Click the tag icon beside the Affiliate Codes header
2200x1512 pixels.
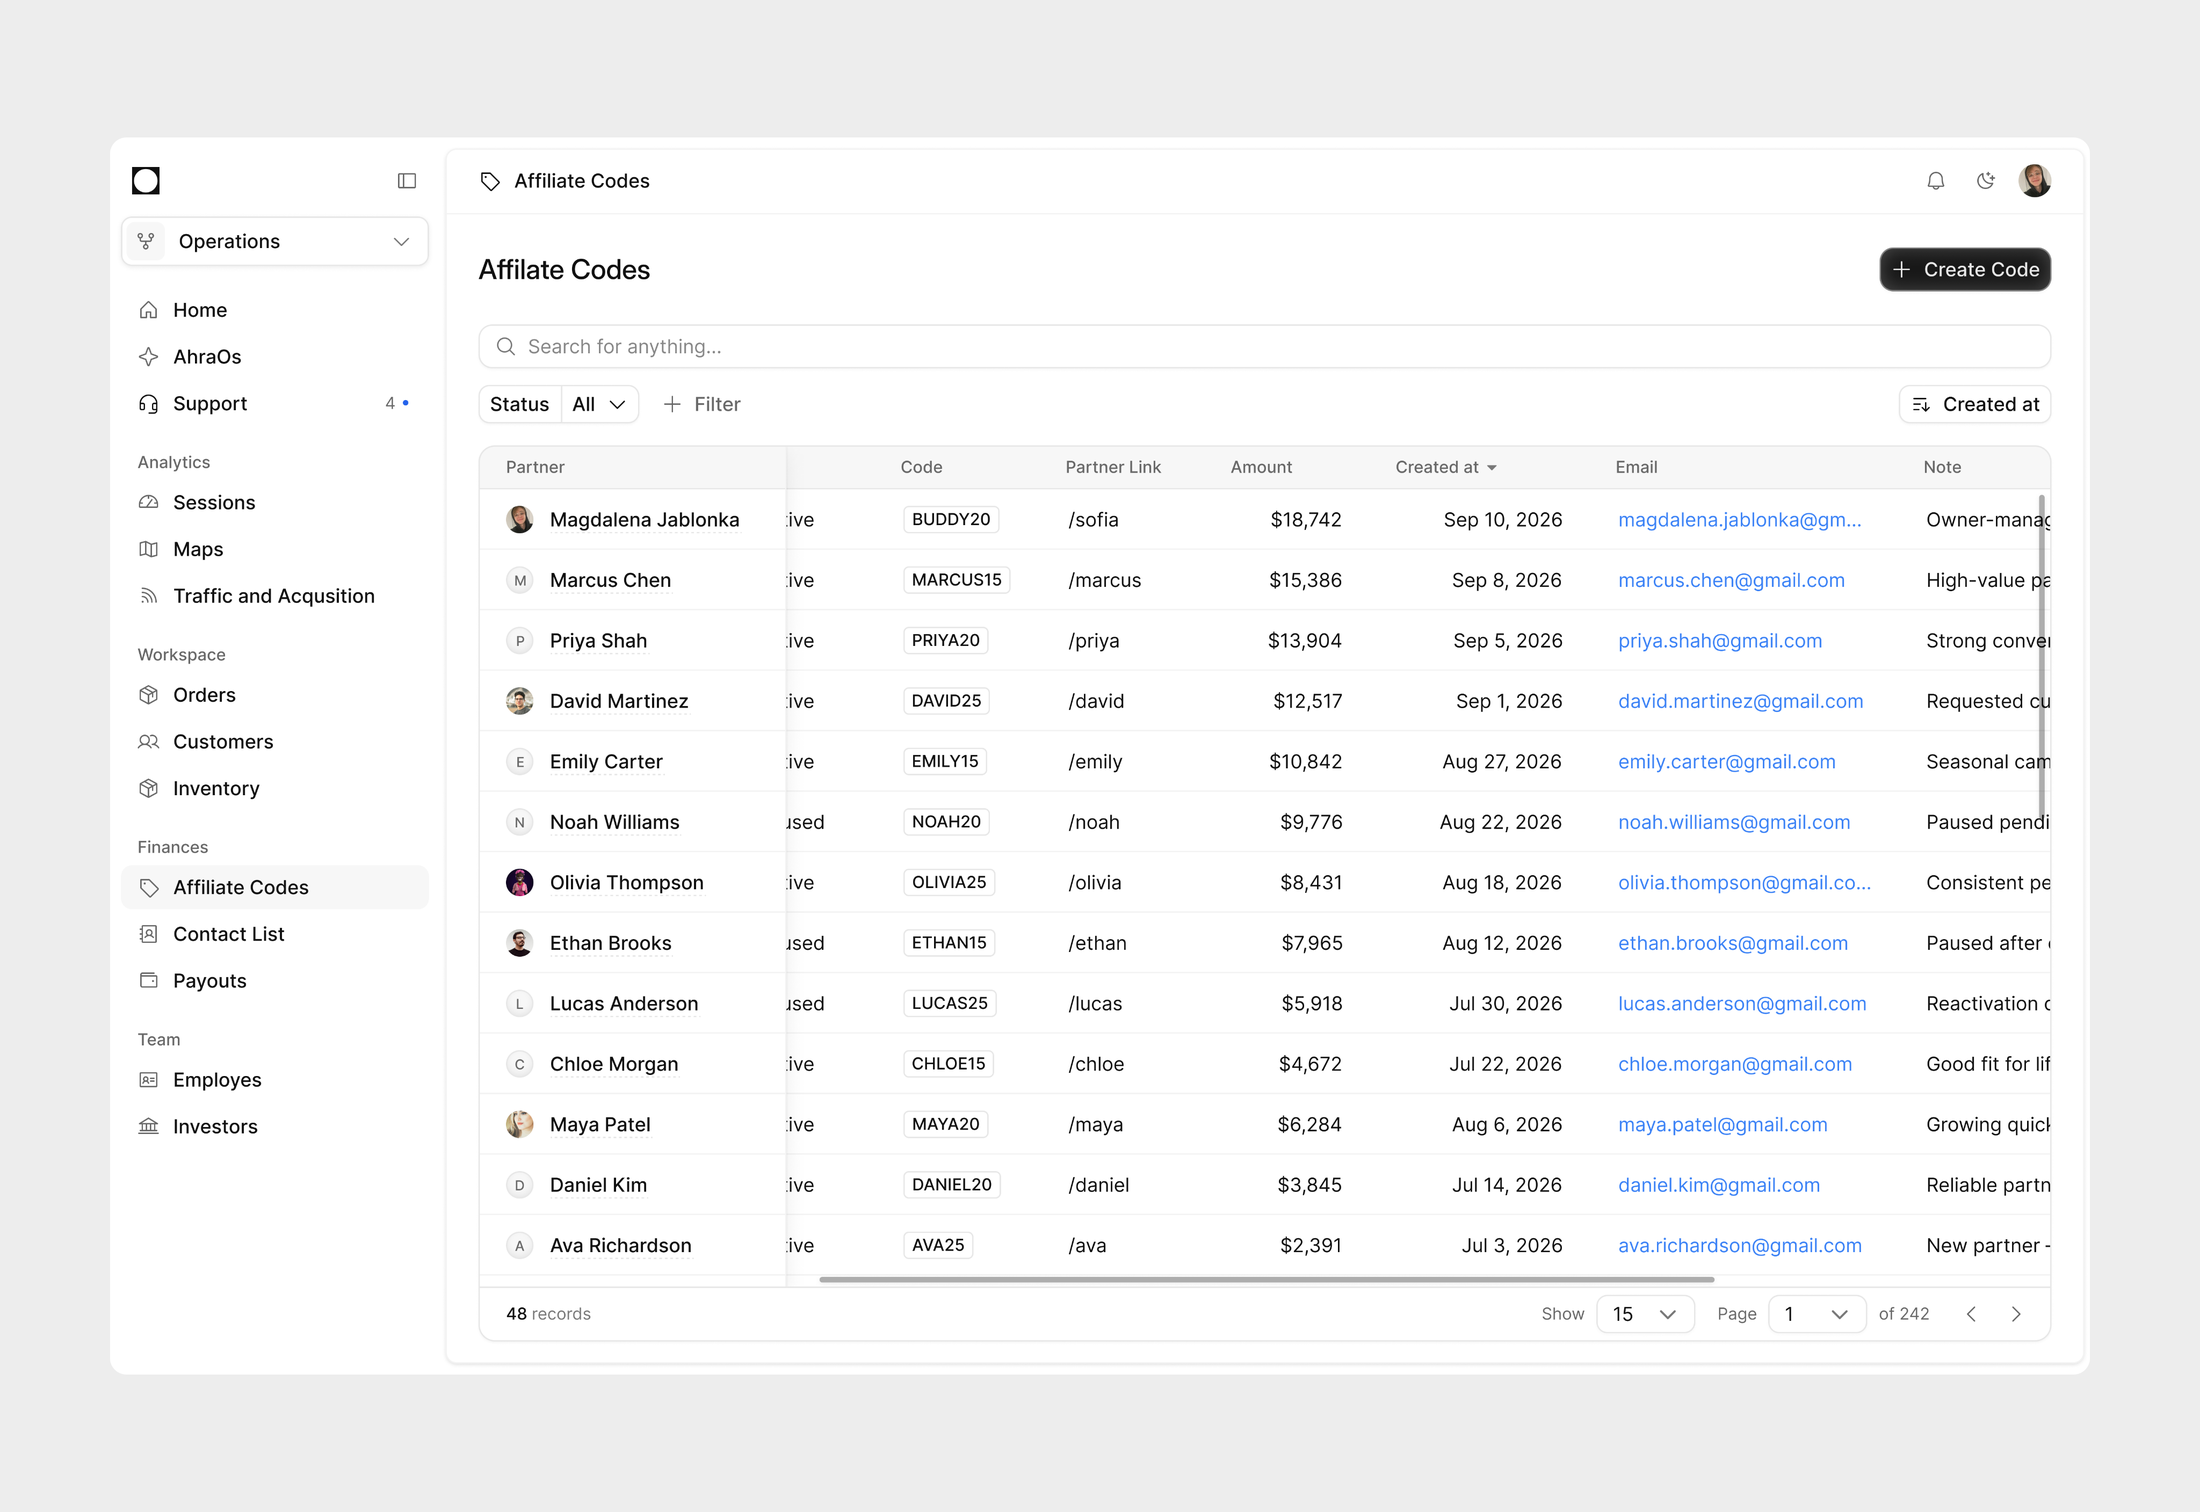tap(490, 181)
